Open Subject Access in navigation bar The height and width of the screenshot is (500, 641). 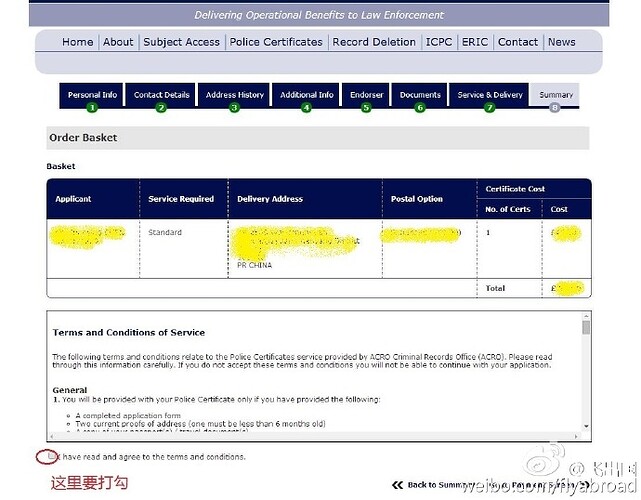[x=181, y=42]
